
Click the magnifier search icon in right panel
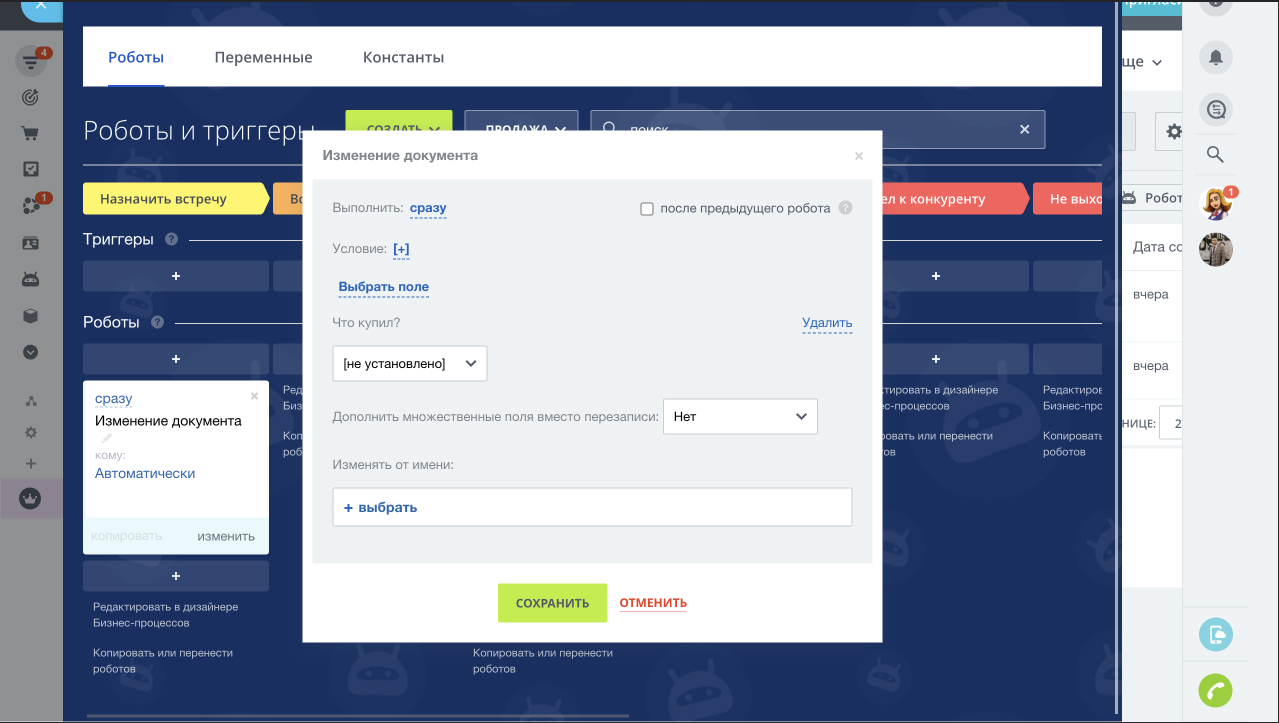point(1215,154)
